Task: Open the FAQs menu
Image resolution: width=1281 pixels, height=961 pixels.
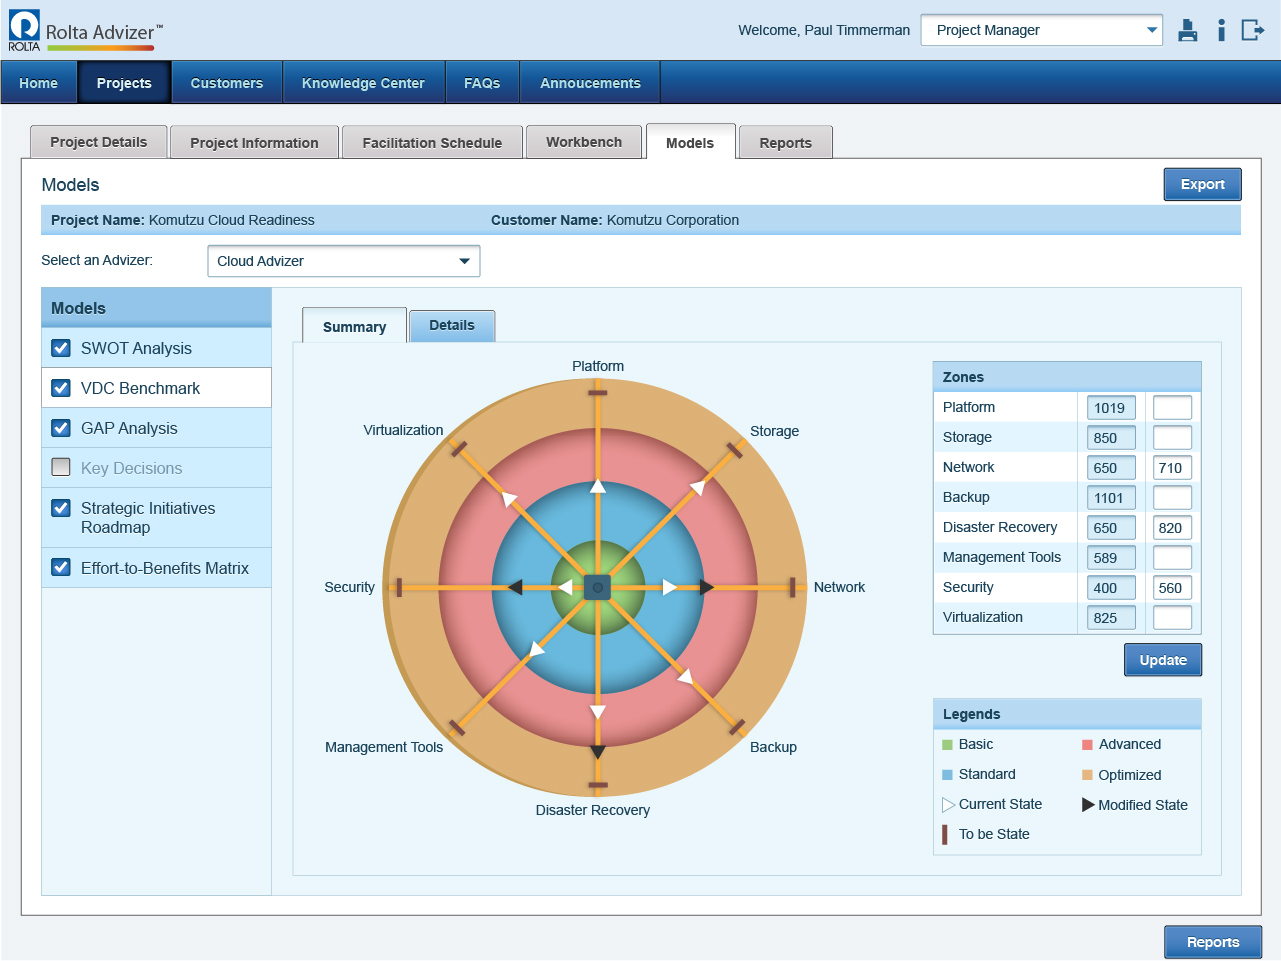Action: [482, 83]
